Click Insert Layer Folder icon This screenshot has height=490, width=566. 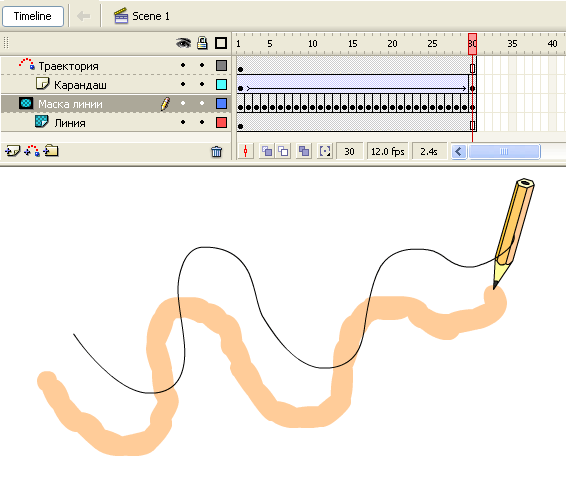tap(51, 151)
